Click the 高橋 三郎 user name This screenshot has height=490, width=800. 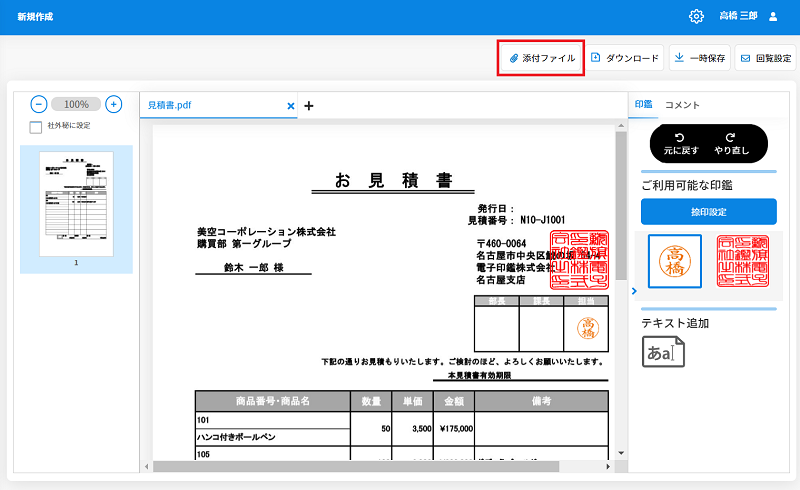tap(738, 16)
